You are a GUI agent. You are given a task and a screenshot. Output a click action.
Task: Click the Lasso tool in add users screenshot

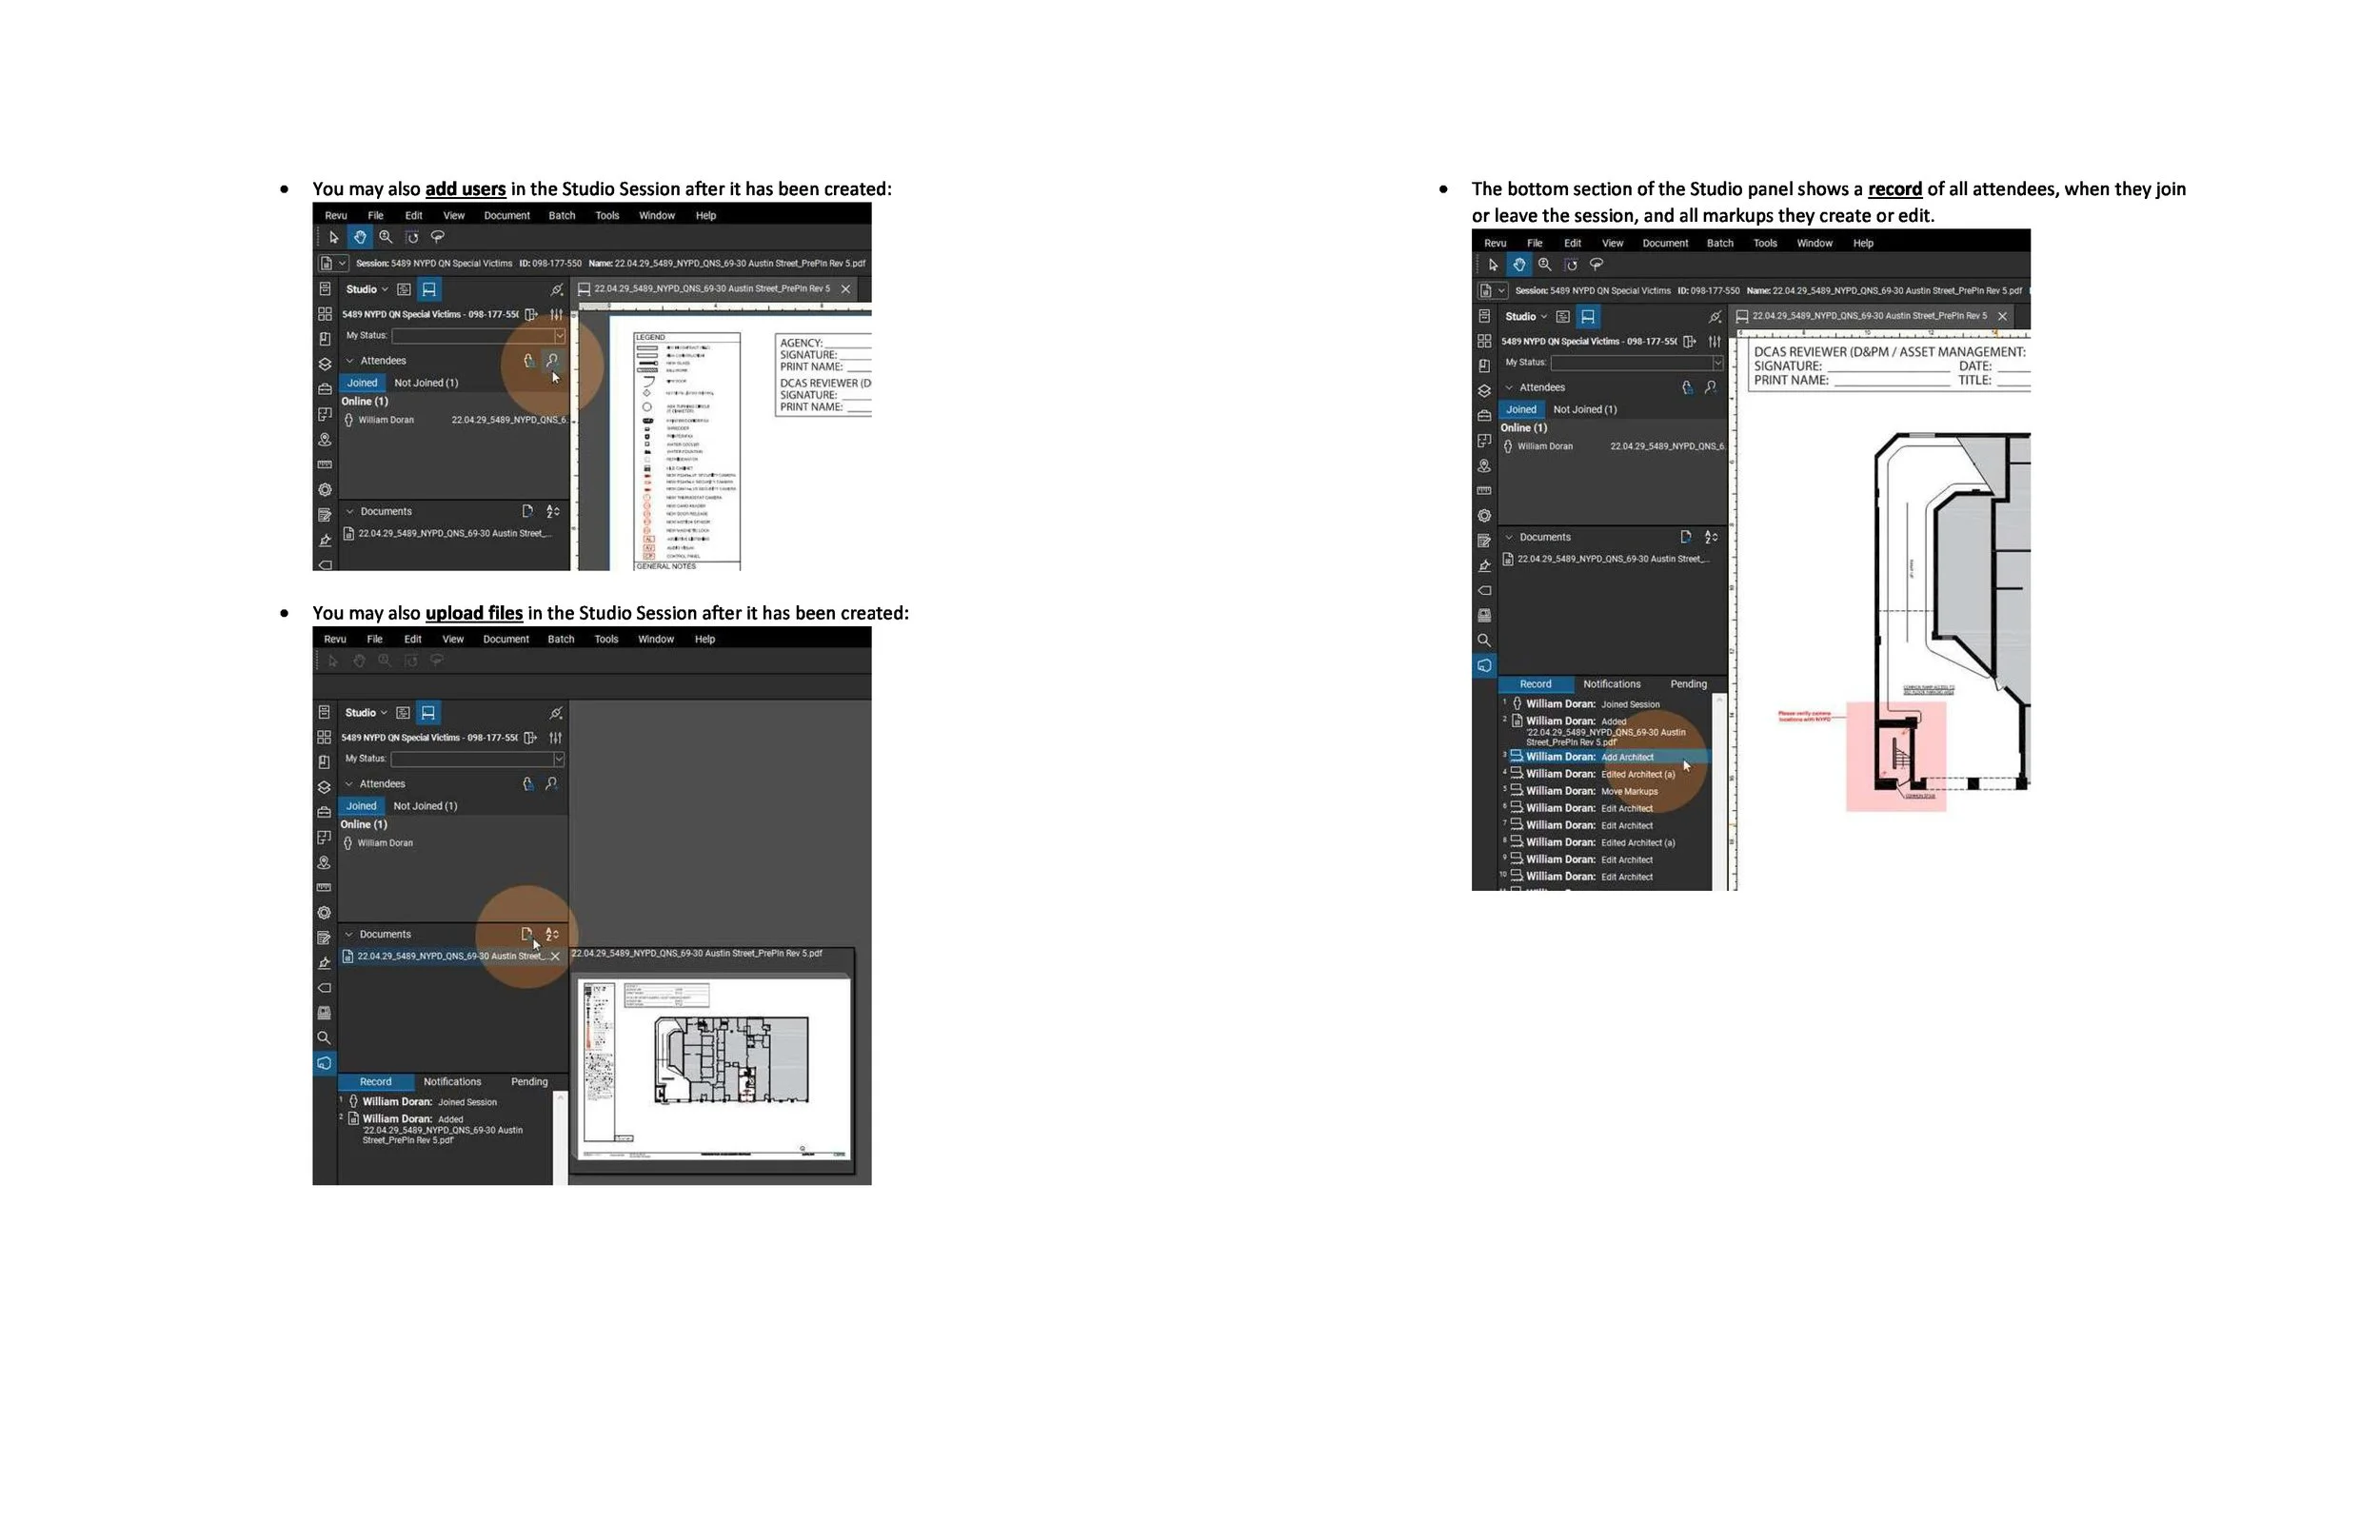(x=437, y=237)
